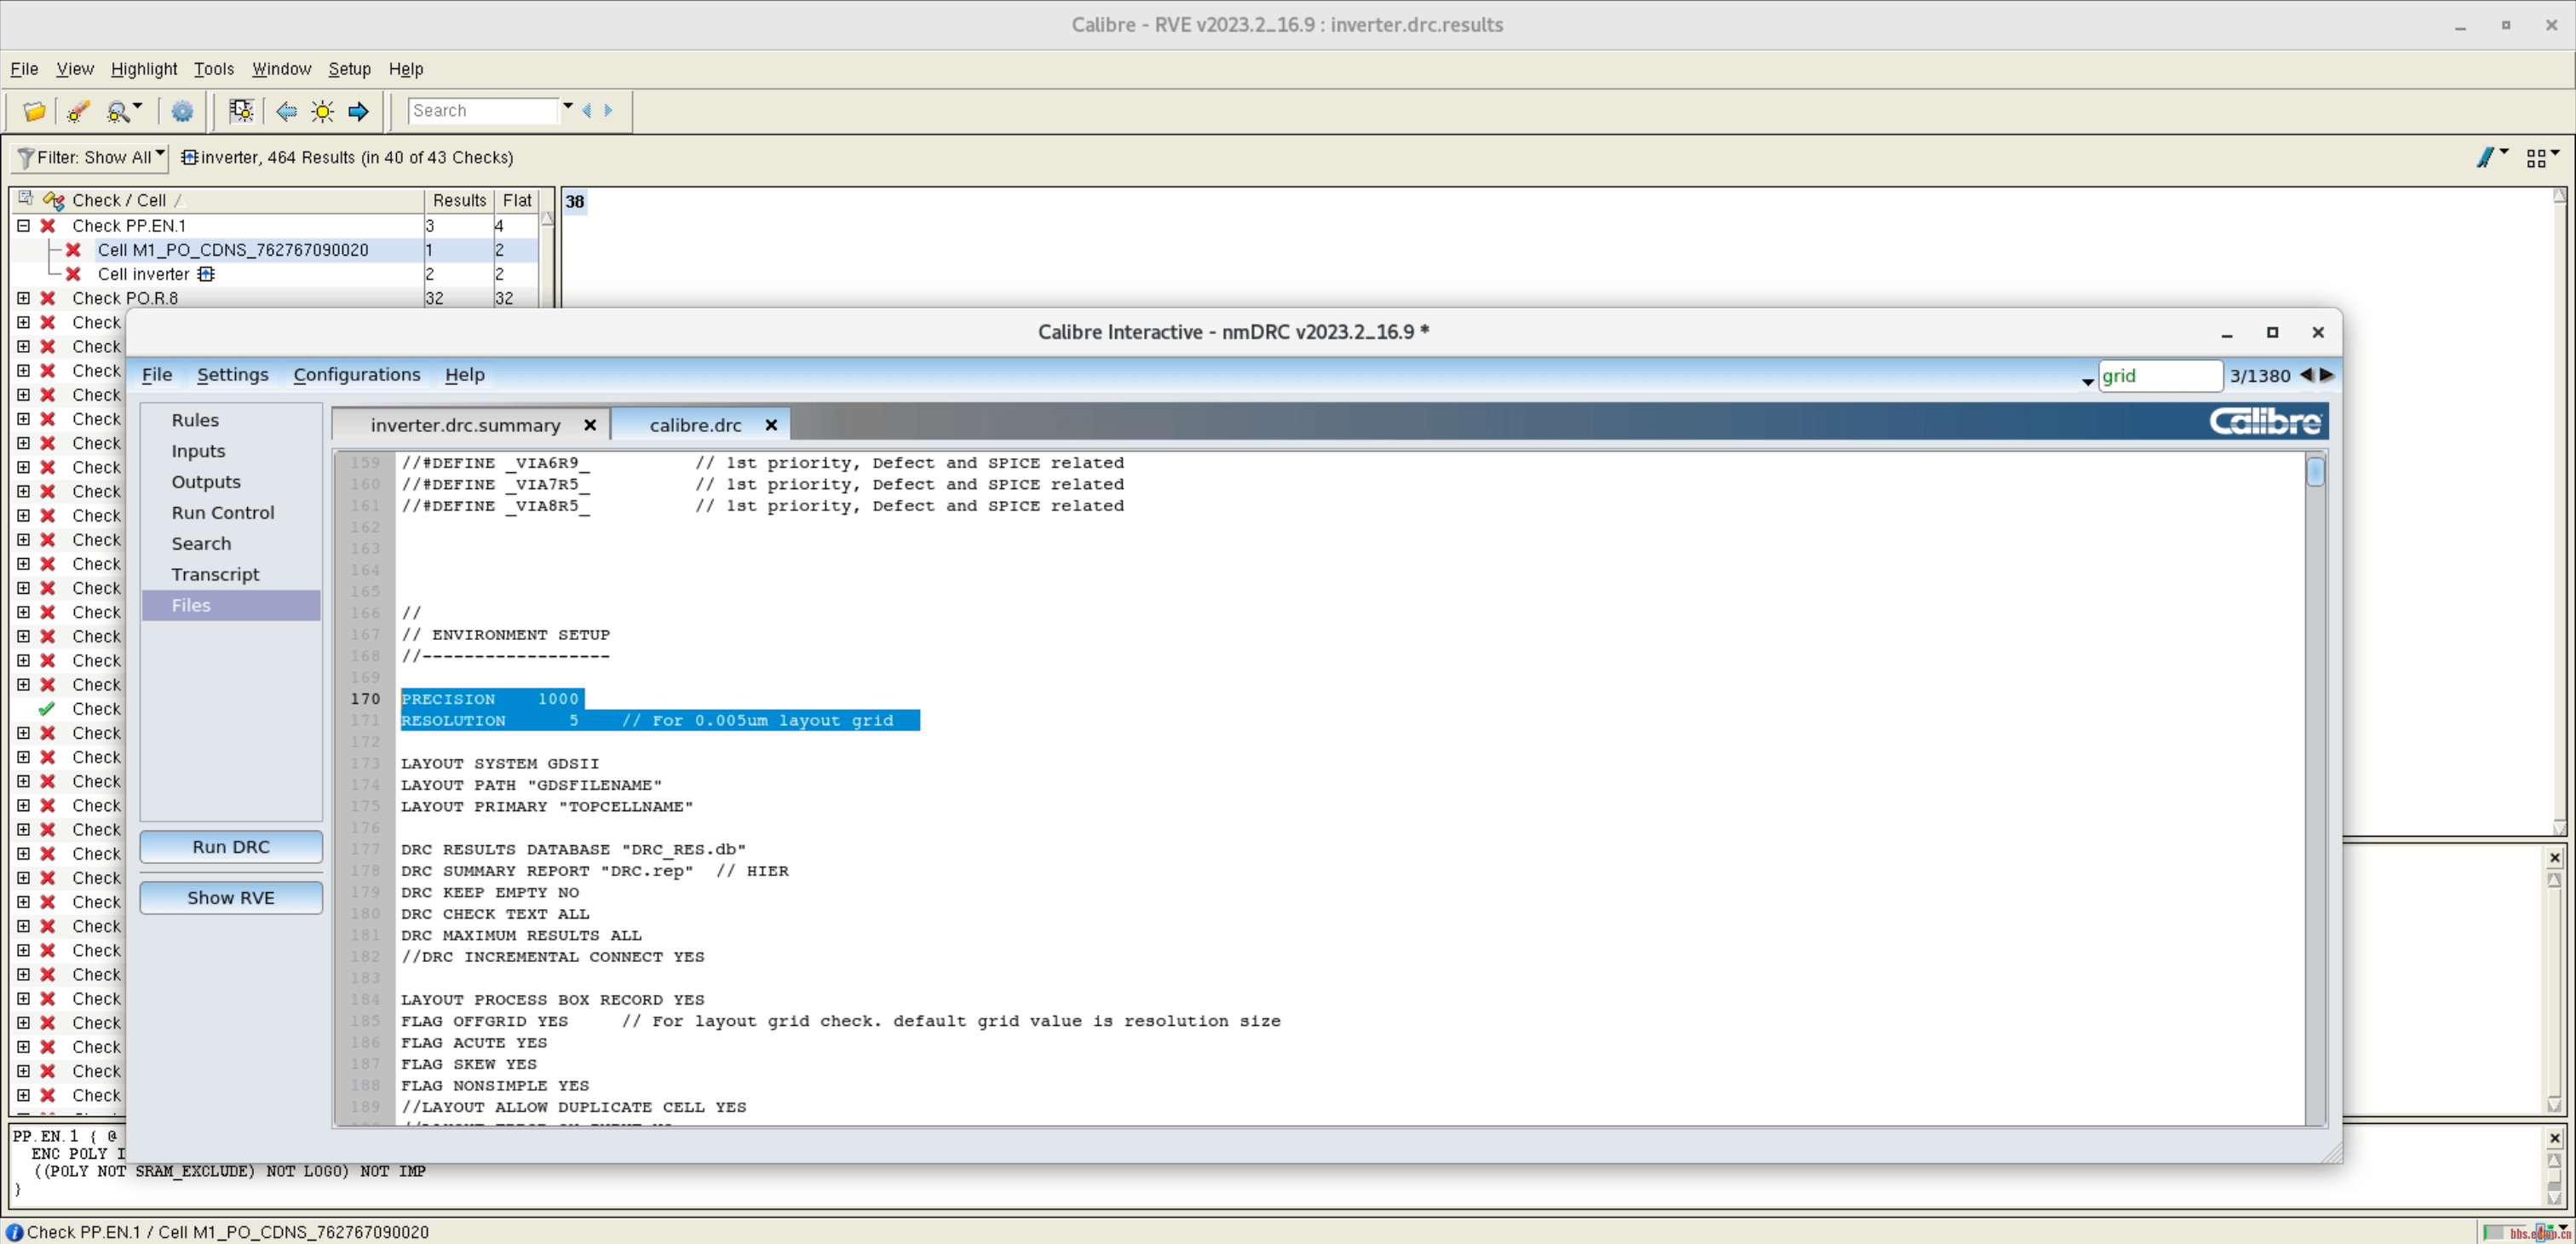2576x1244 pixels.
Task: Open the magnifier highlight tool dropdown arrow
Action: tap(138, 106)
